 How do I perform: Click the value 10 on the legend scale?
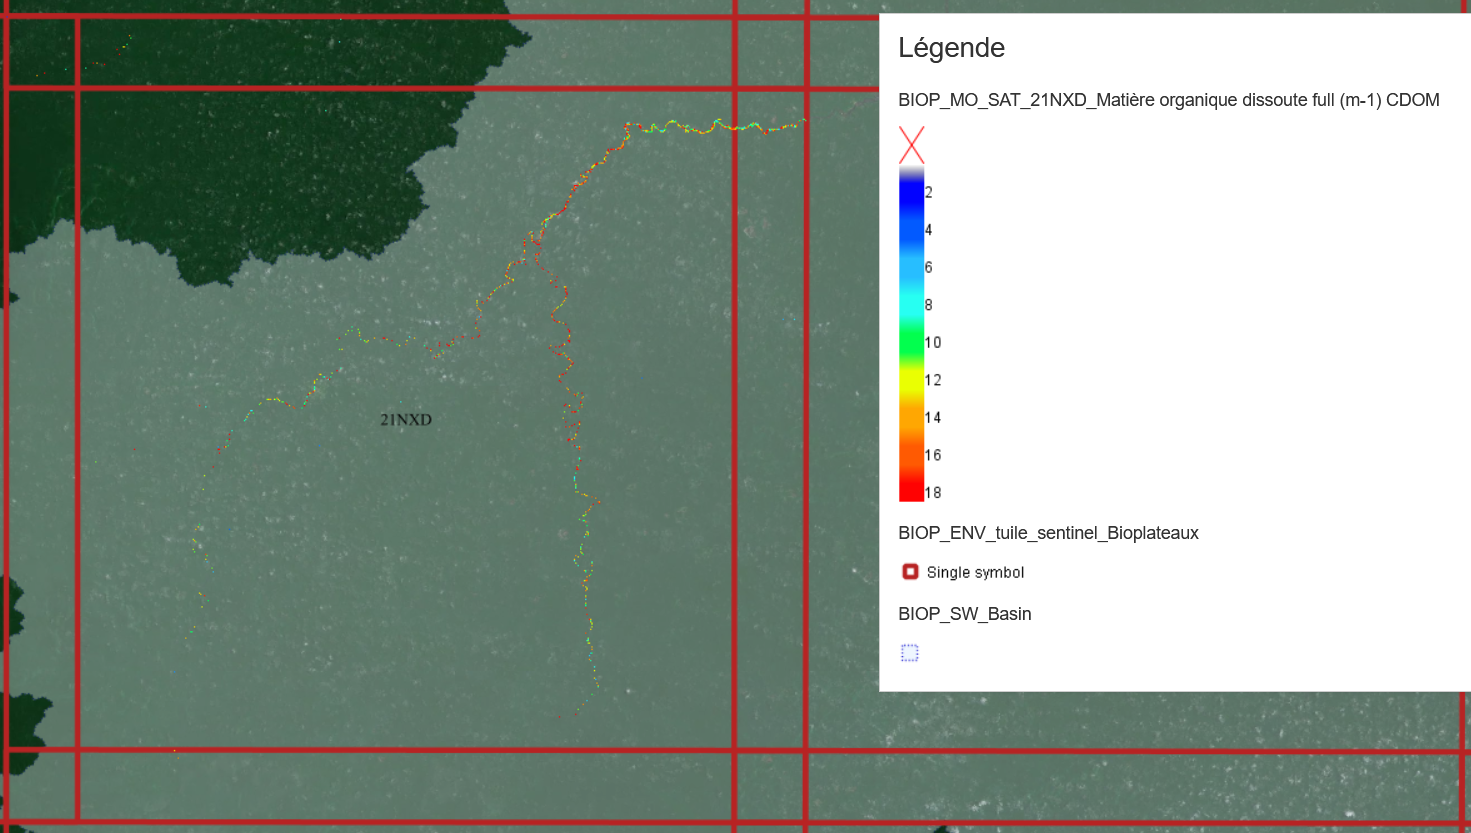933,343
